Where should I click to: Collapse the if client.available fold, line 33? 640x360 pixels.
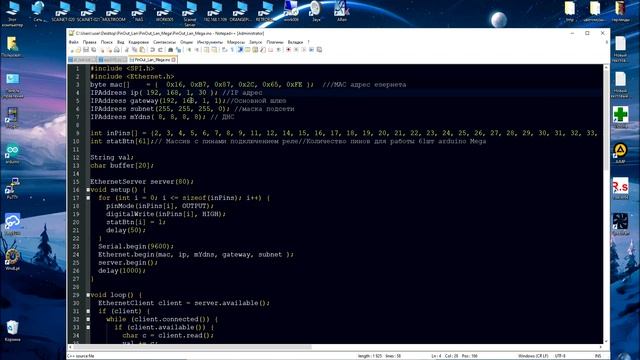pos(88,327)
